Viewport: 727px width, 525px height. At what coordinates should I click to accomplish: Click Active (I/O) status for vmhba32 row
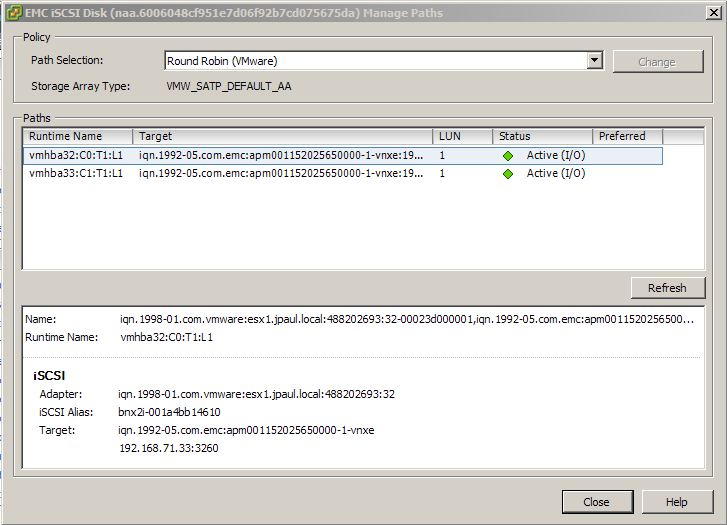[x=556, y=155]
